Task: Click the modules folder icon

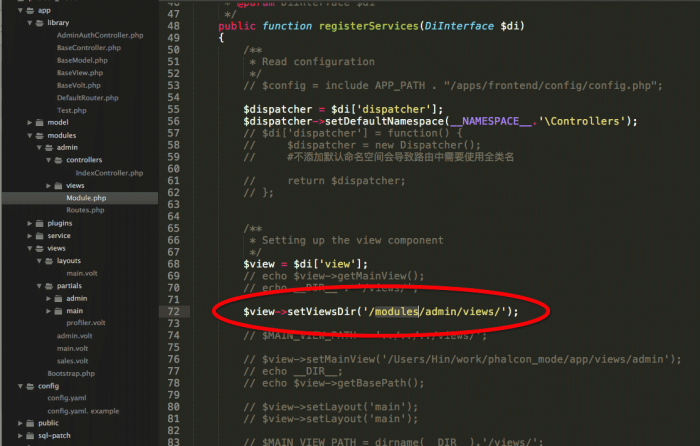Action: pos(39,135)
